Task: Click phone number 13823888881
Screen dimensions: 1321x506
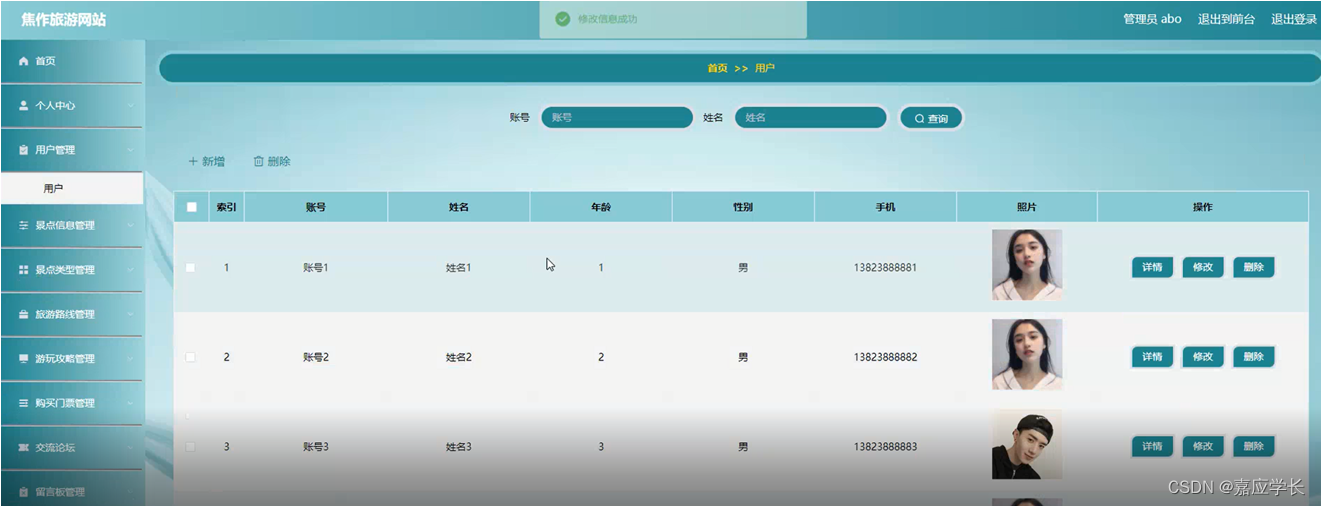Action: point(885,268)
